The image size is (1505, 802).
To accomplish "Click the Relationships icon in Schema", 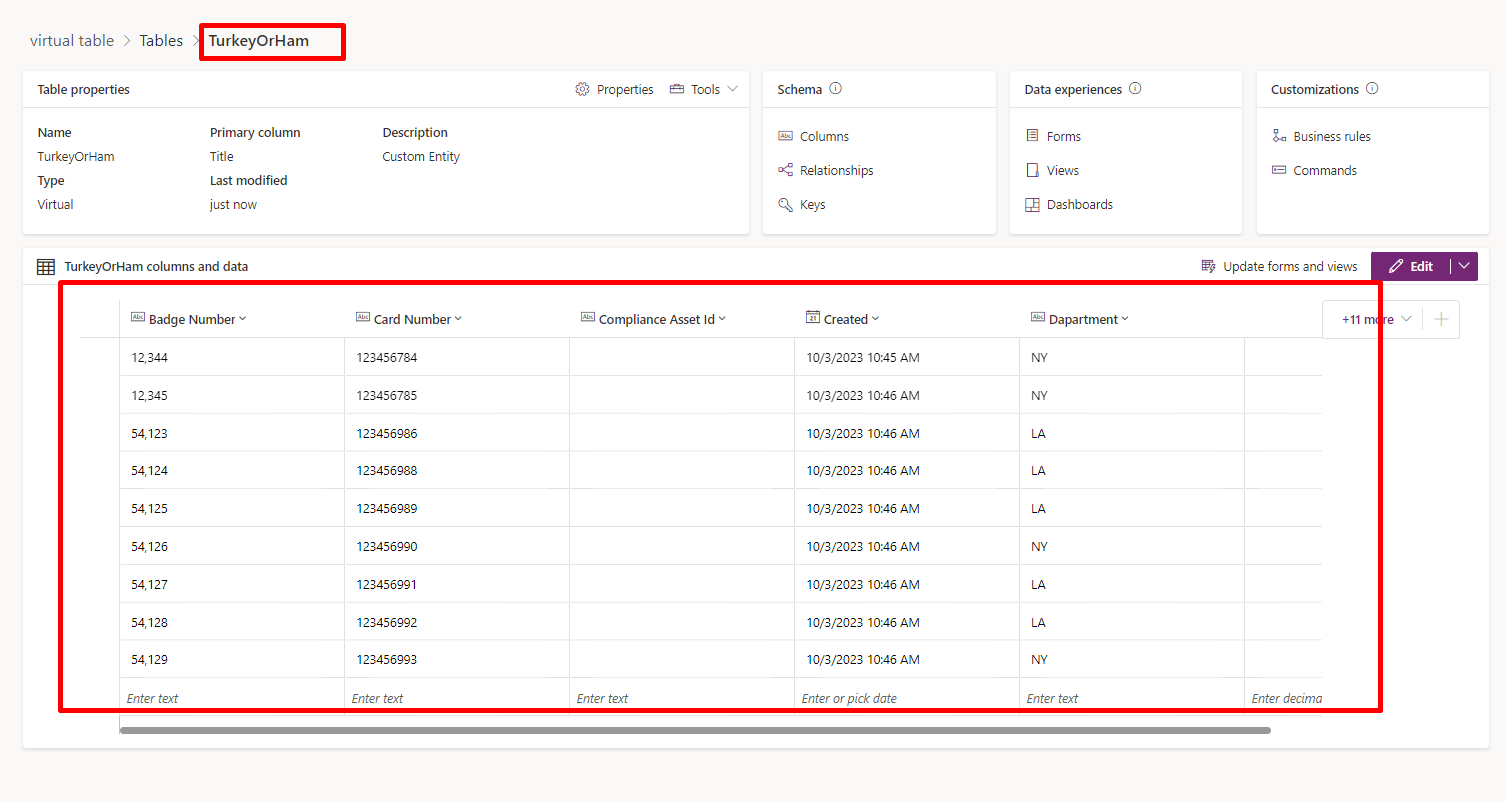I will 785,170.
